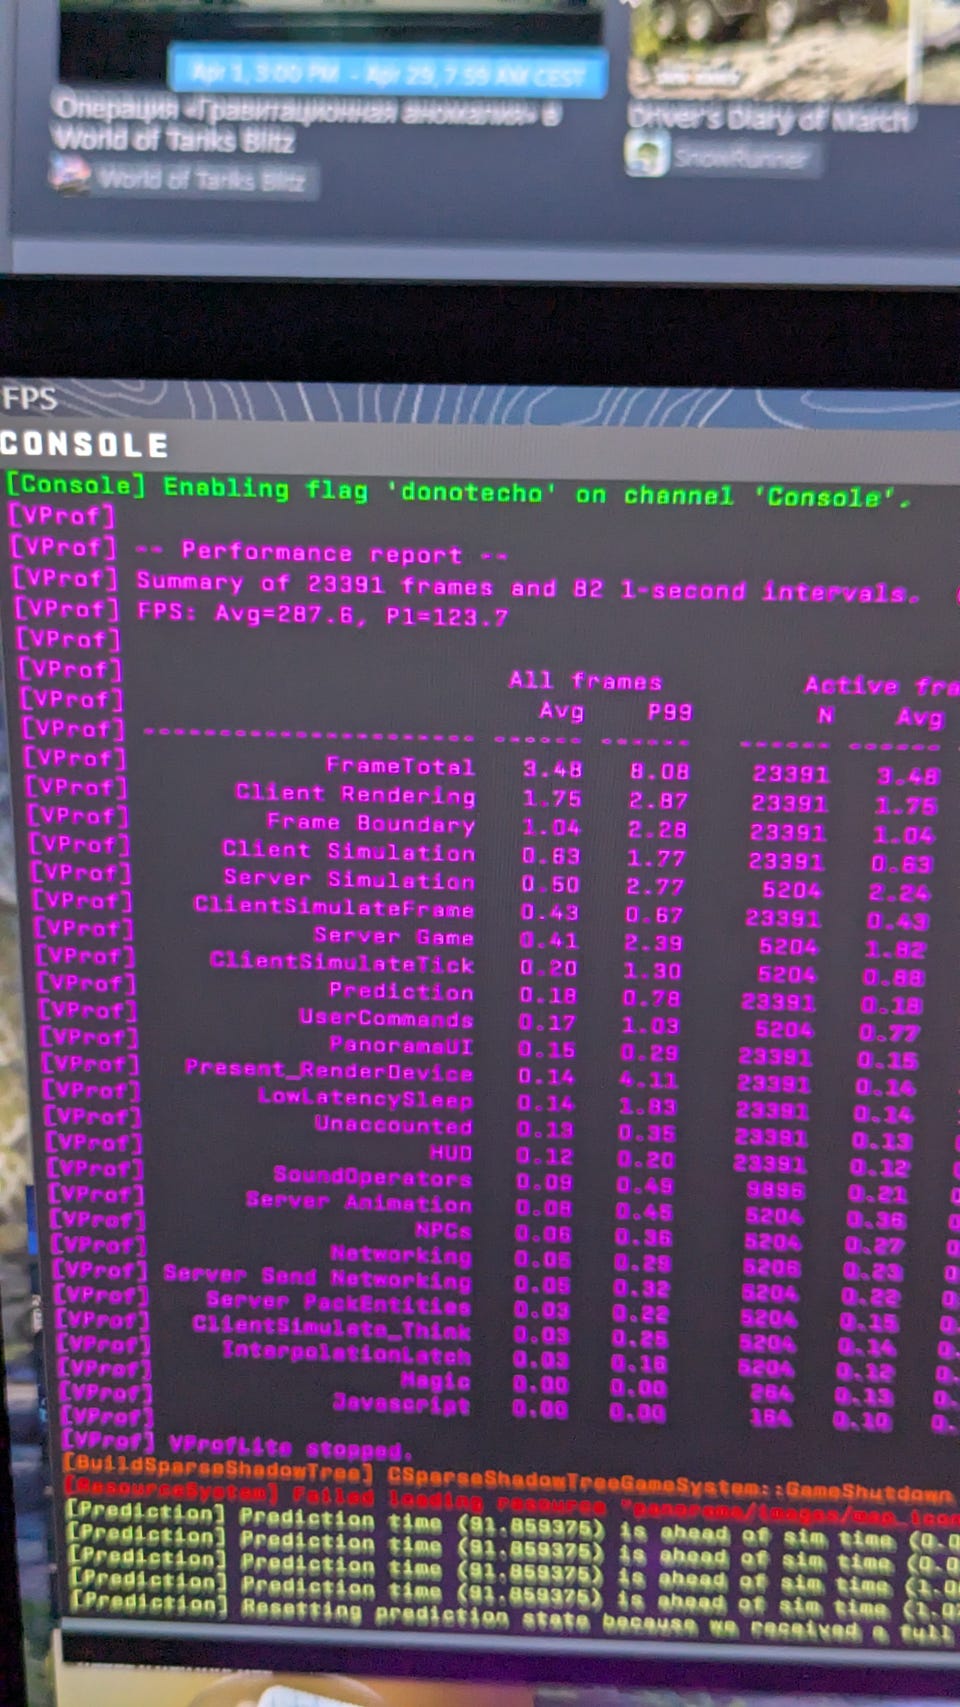
Task: Click the LowLatencySleep row label
Action: [x=365, y=1099]
